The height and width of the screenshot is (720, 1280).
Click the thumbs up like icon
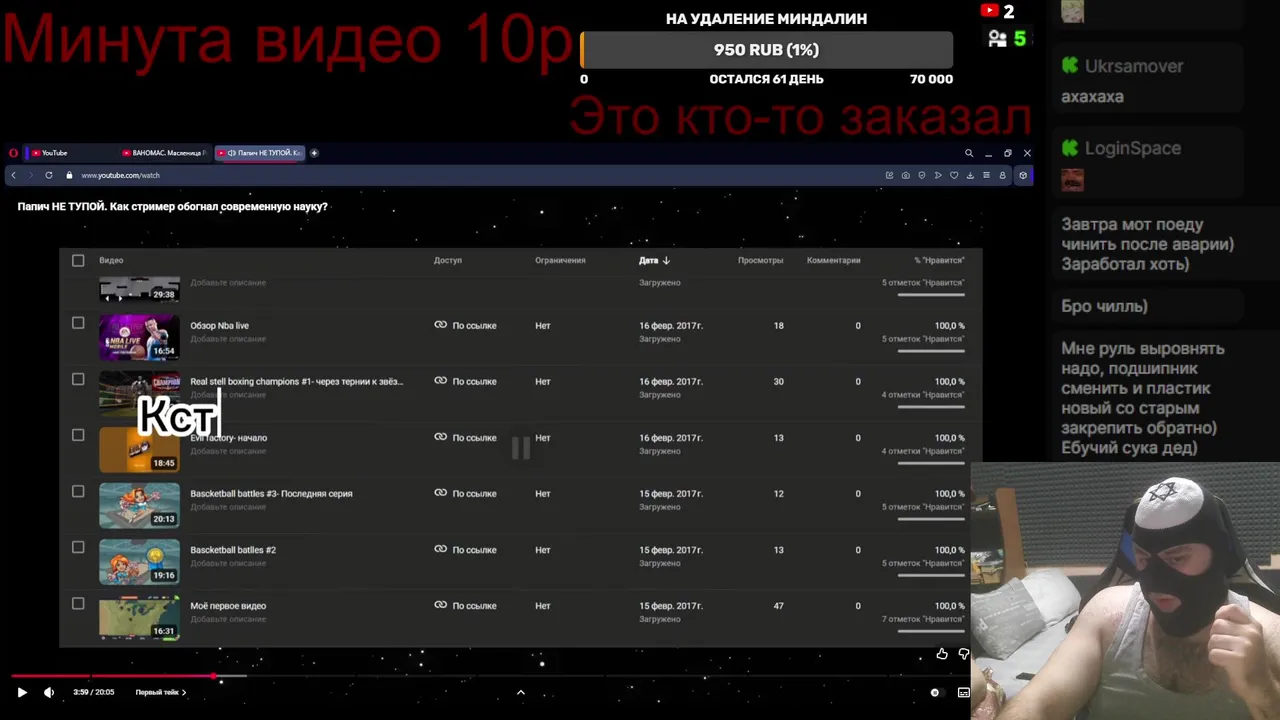942,654
